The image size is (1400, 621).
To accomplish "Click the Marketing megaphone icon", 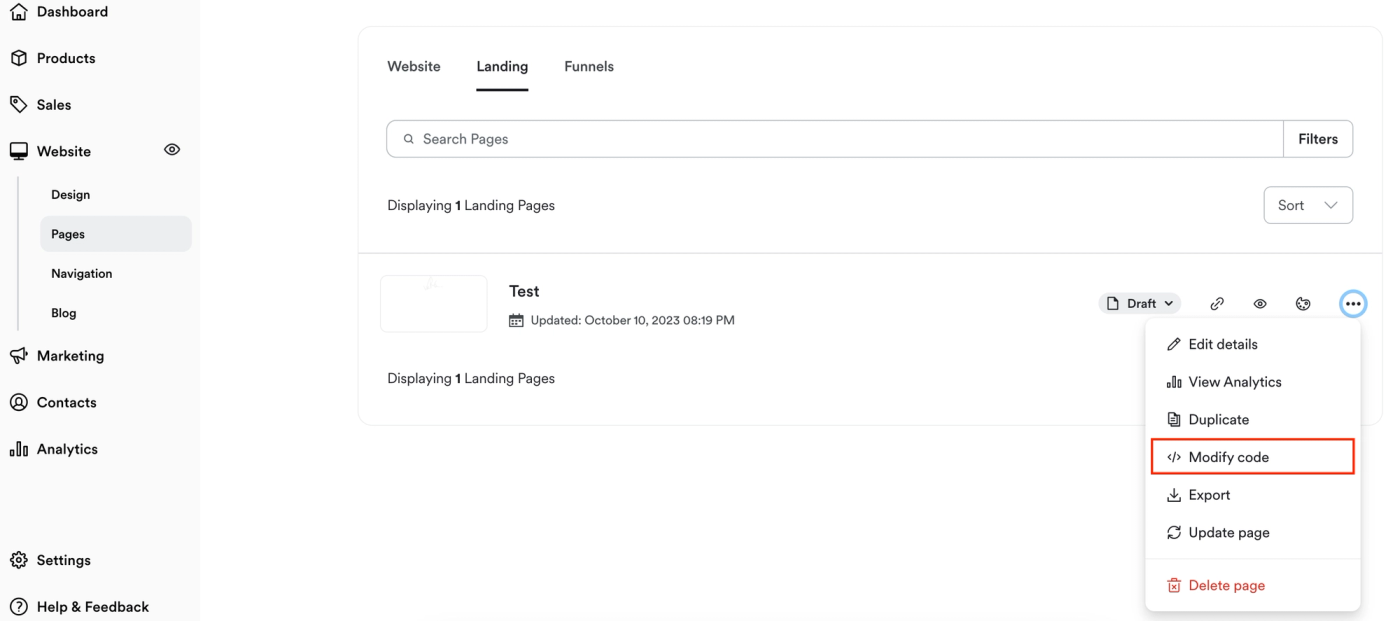I will [18, 355].
